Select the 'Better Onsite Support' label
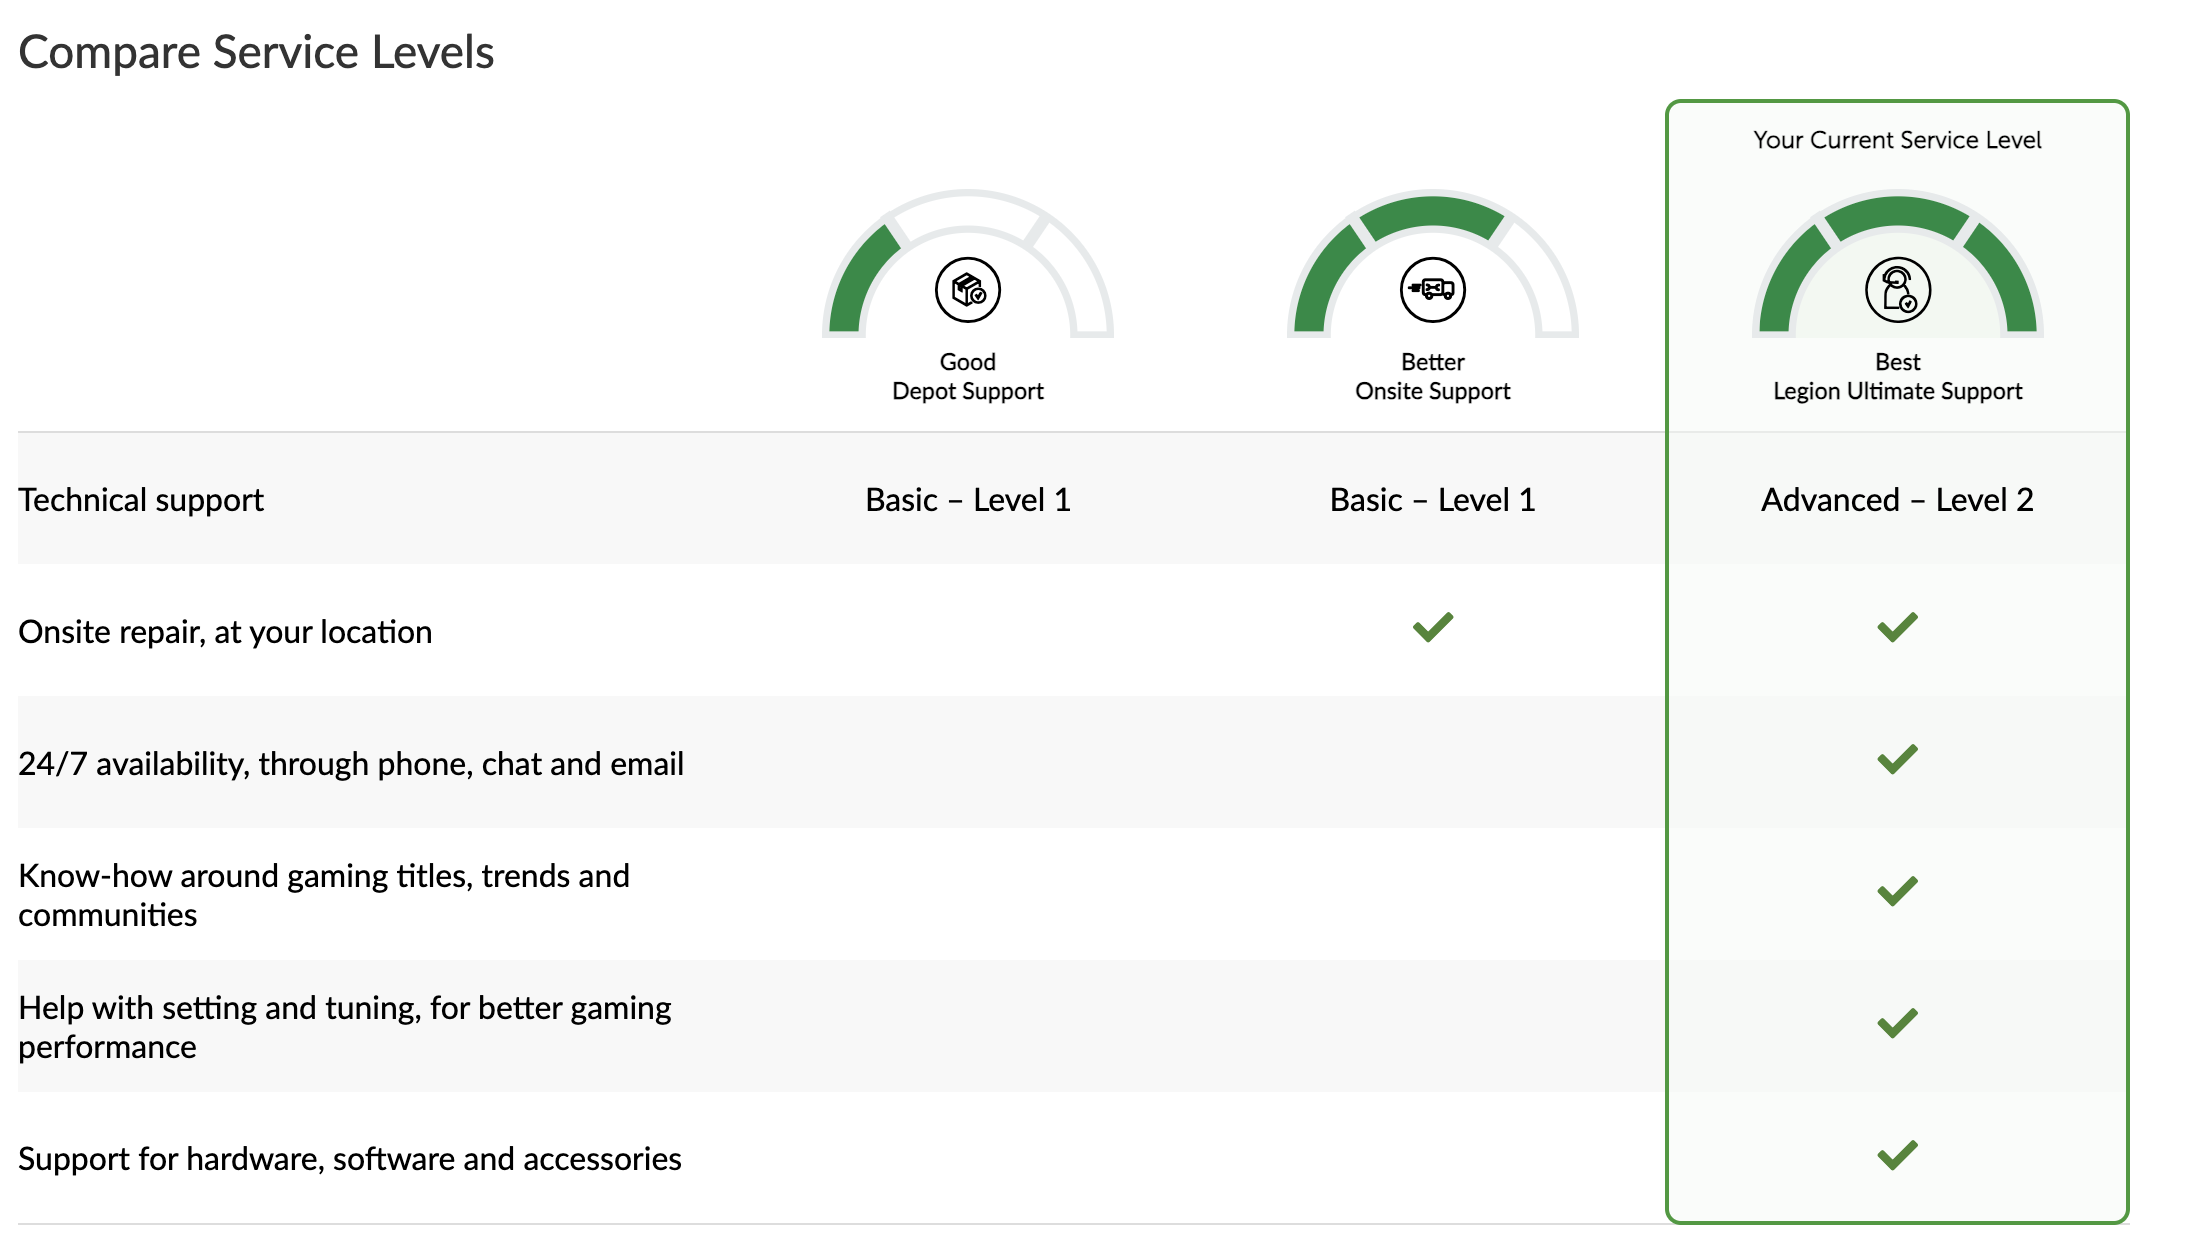The height and width of the screenshot is (1258, 2186). click(x=1432, y=376)
